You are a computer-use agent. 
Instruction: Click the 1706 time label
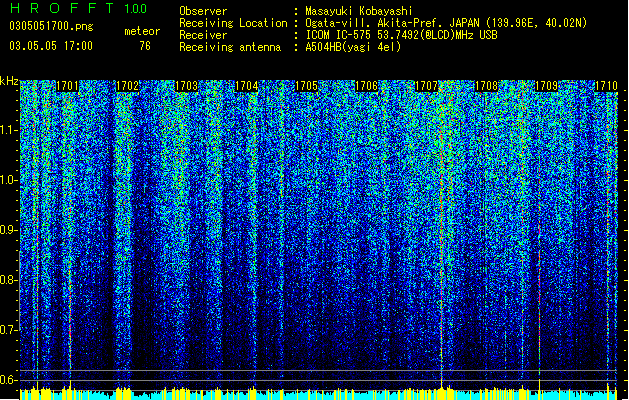[x=367, y=86]
